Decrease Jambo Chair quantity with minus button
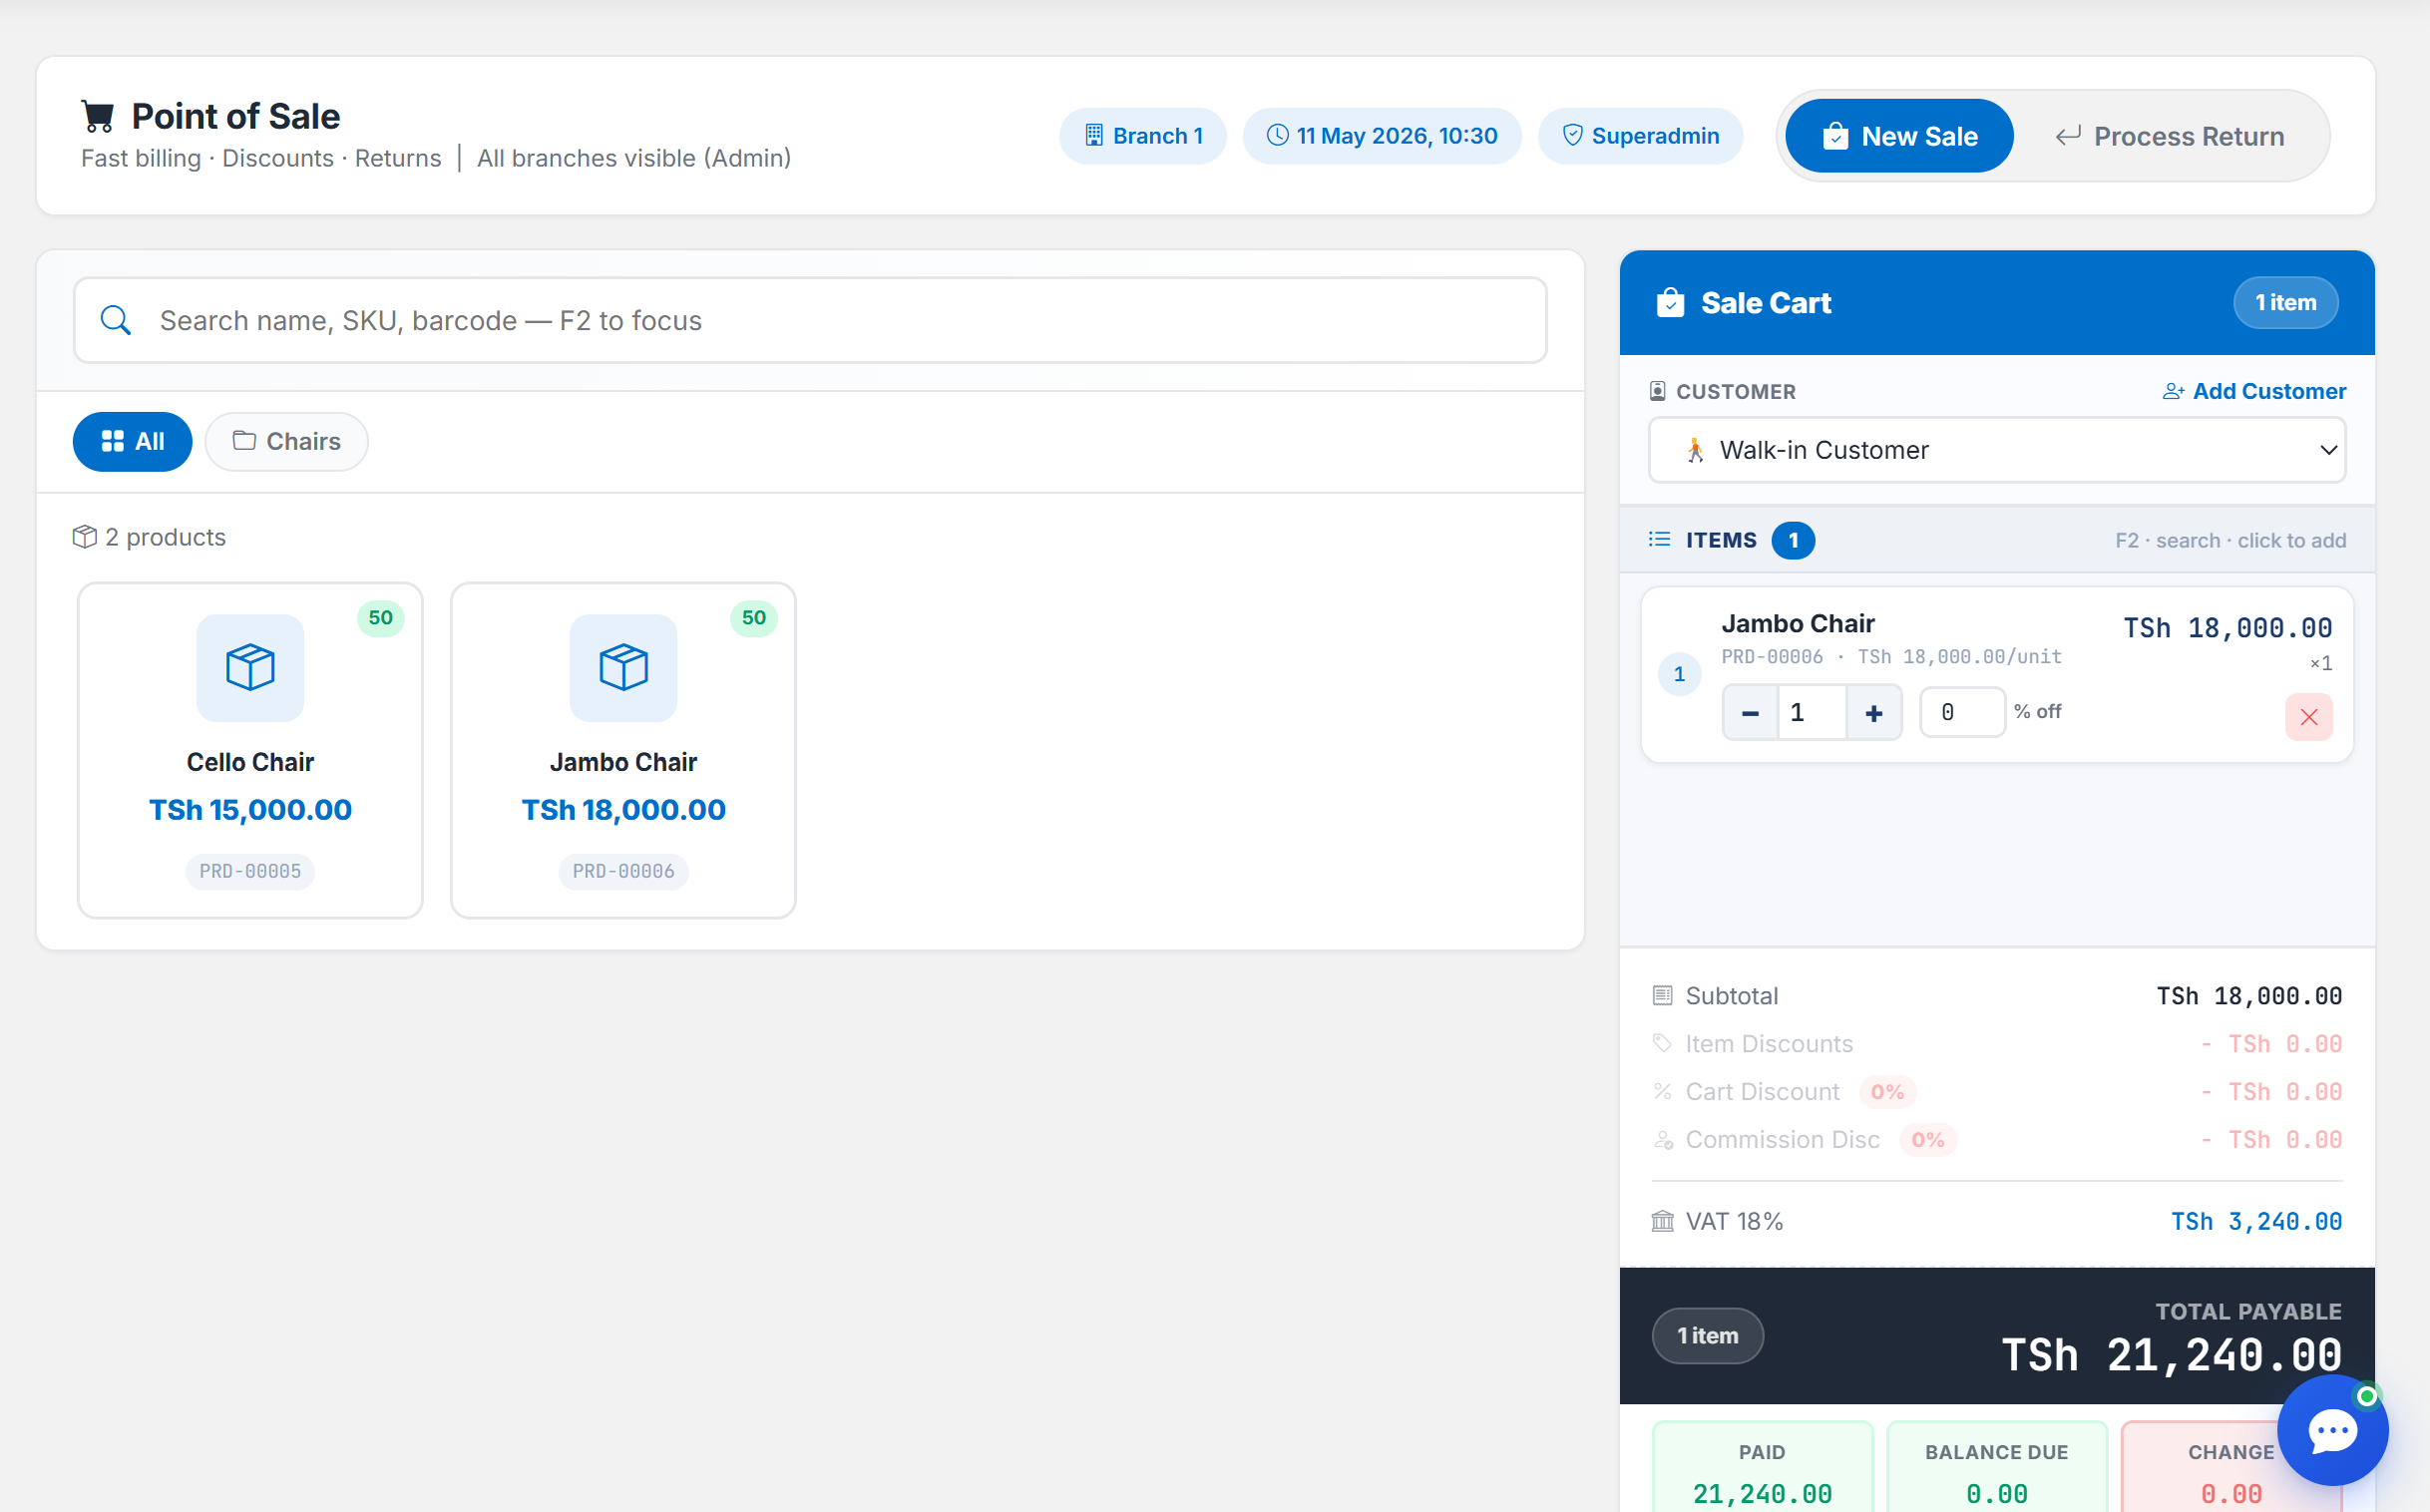This screenshot has height=1512, width=2430. tap(1750, 713)
